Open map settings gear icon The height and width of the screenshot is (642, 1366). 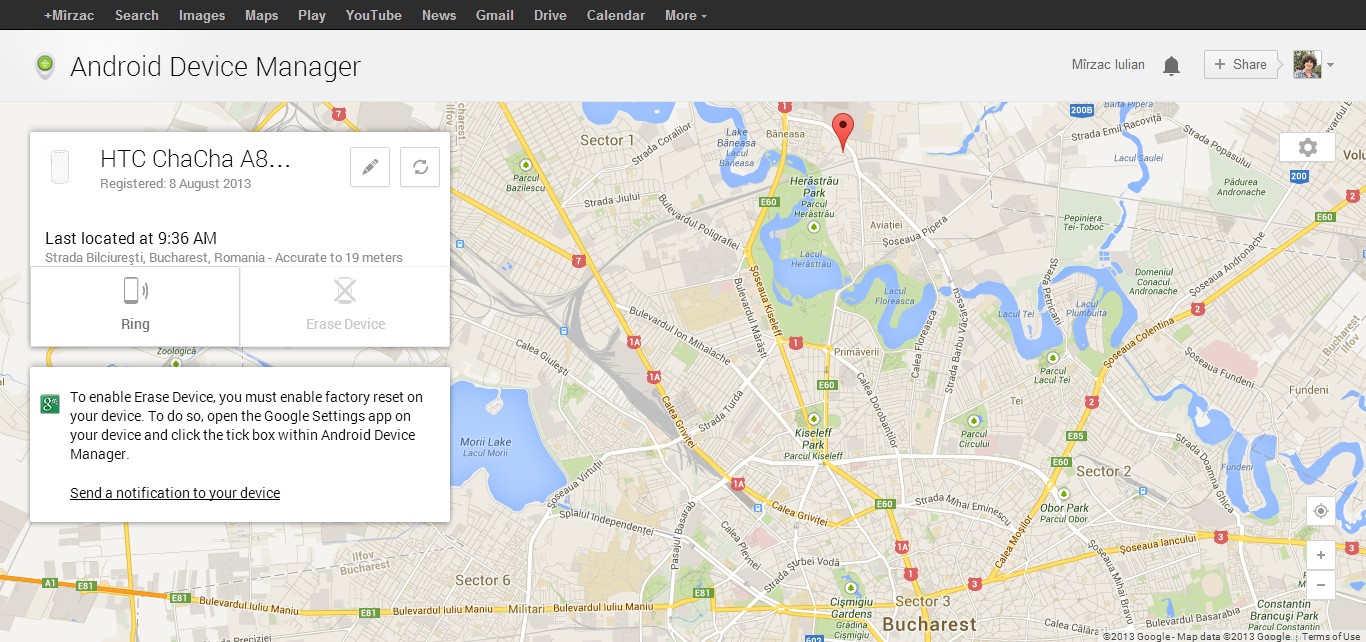pyautogui.click(x=1307, y=147)
